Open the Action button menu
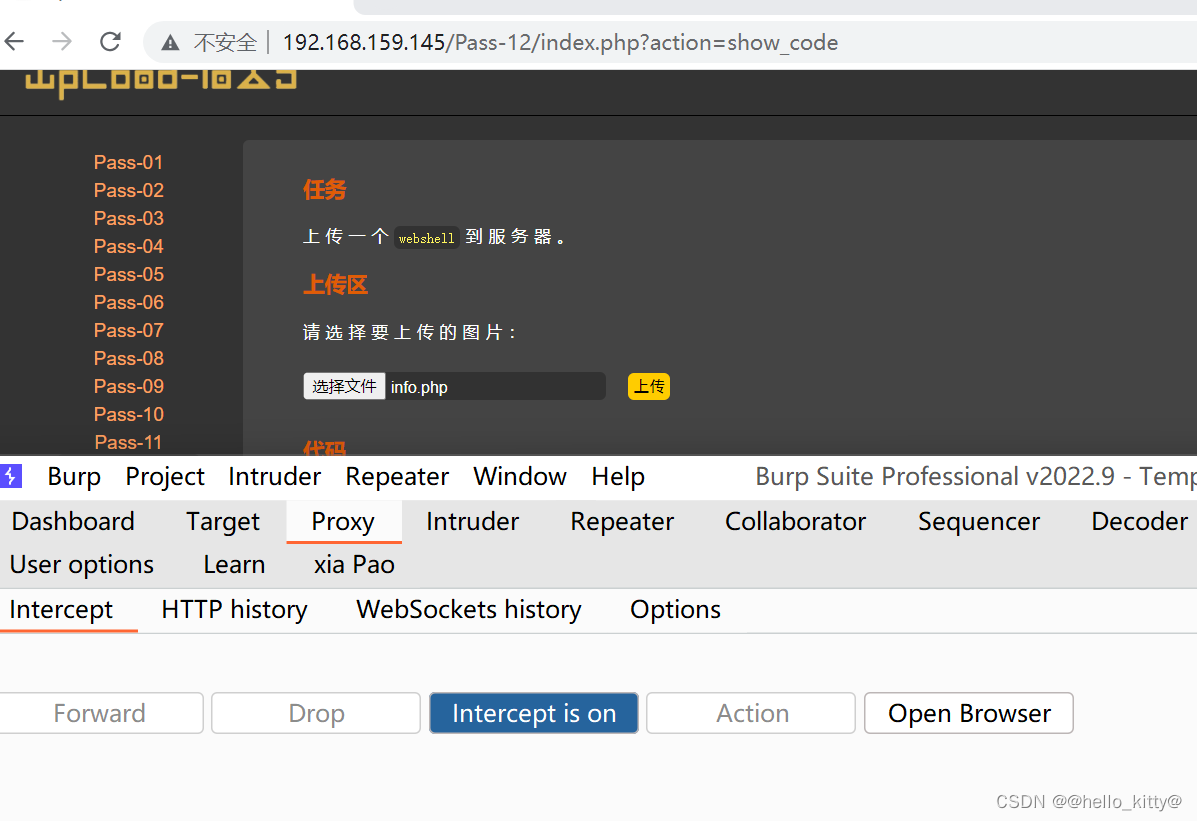 click(x=752, y=713)
